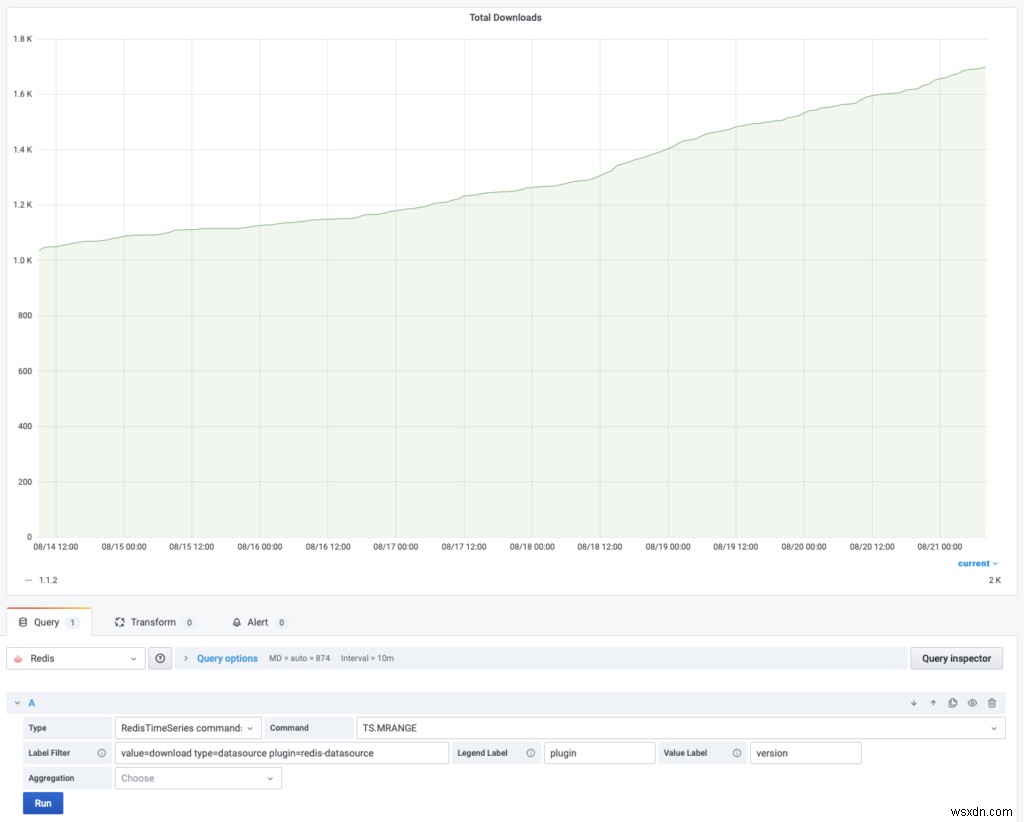This screenshot has height=822, width=1024.
Task: Hide query A using the eye icon
Action: coord(971,703)
